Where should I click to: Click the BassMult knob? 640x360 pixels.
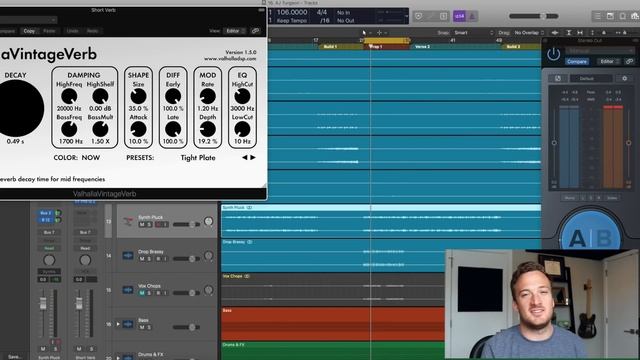(100, 129)
